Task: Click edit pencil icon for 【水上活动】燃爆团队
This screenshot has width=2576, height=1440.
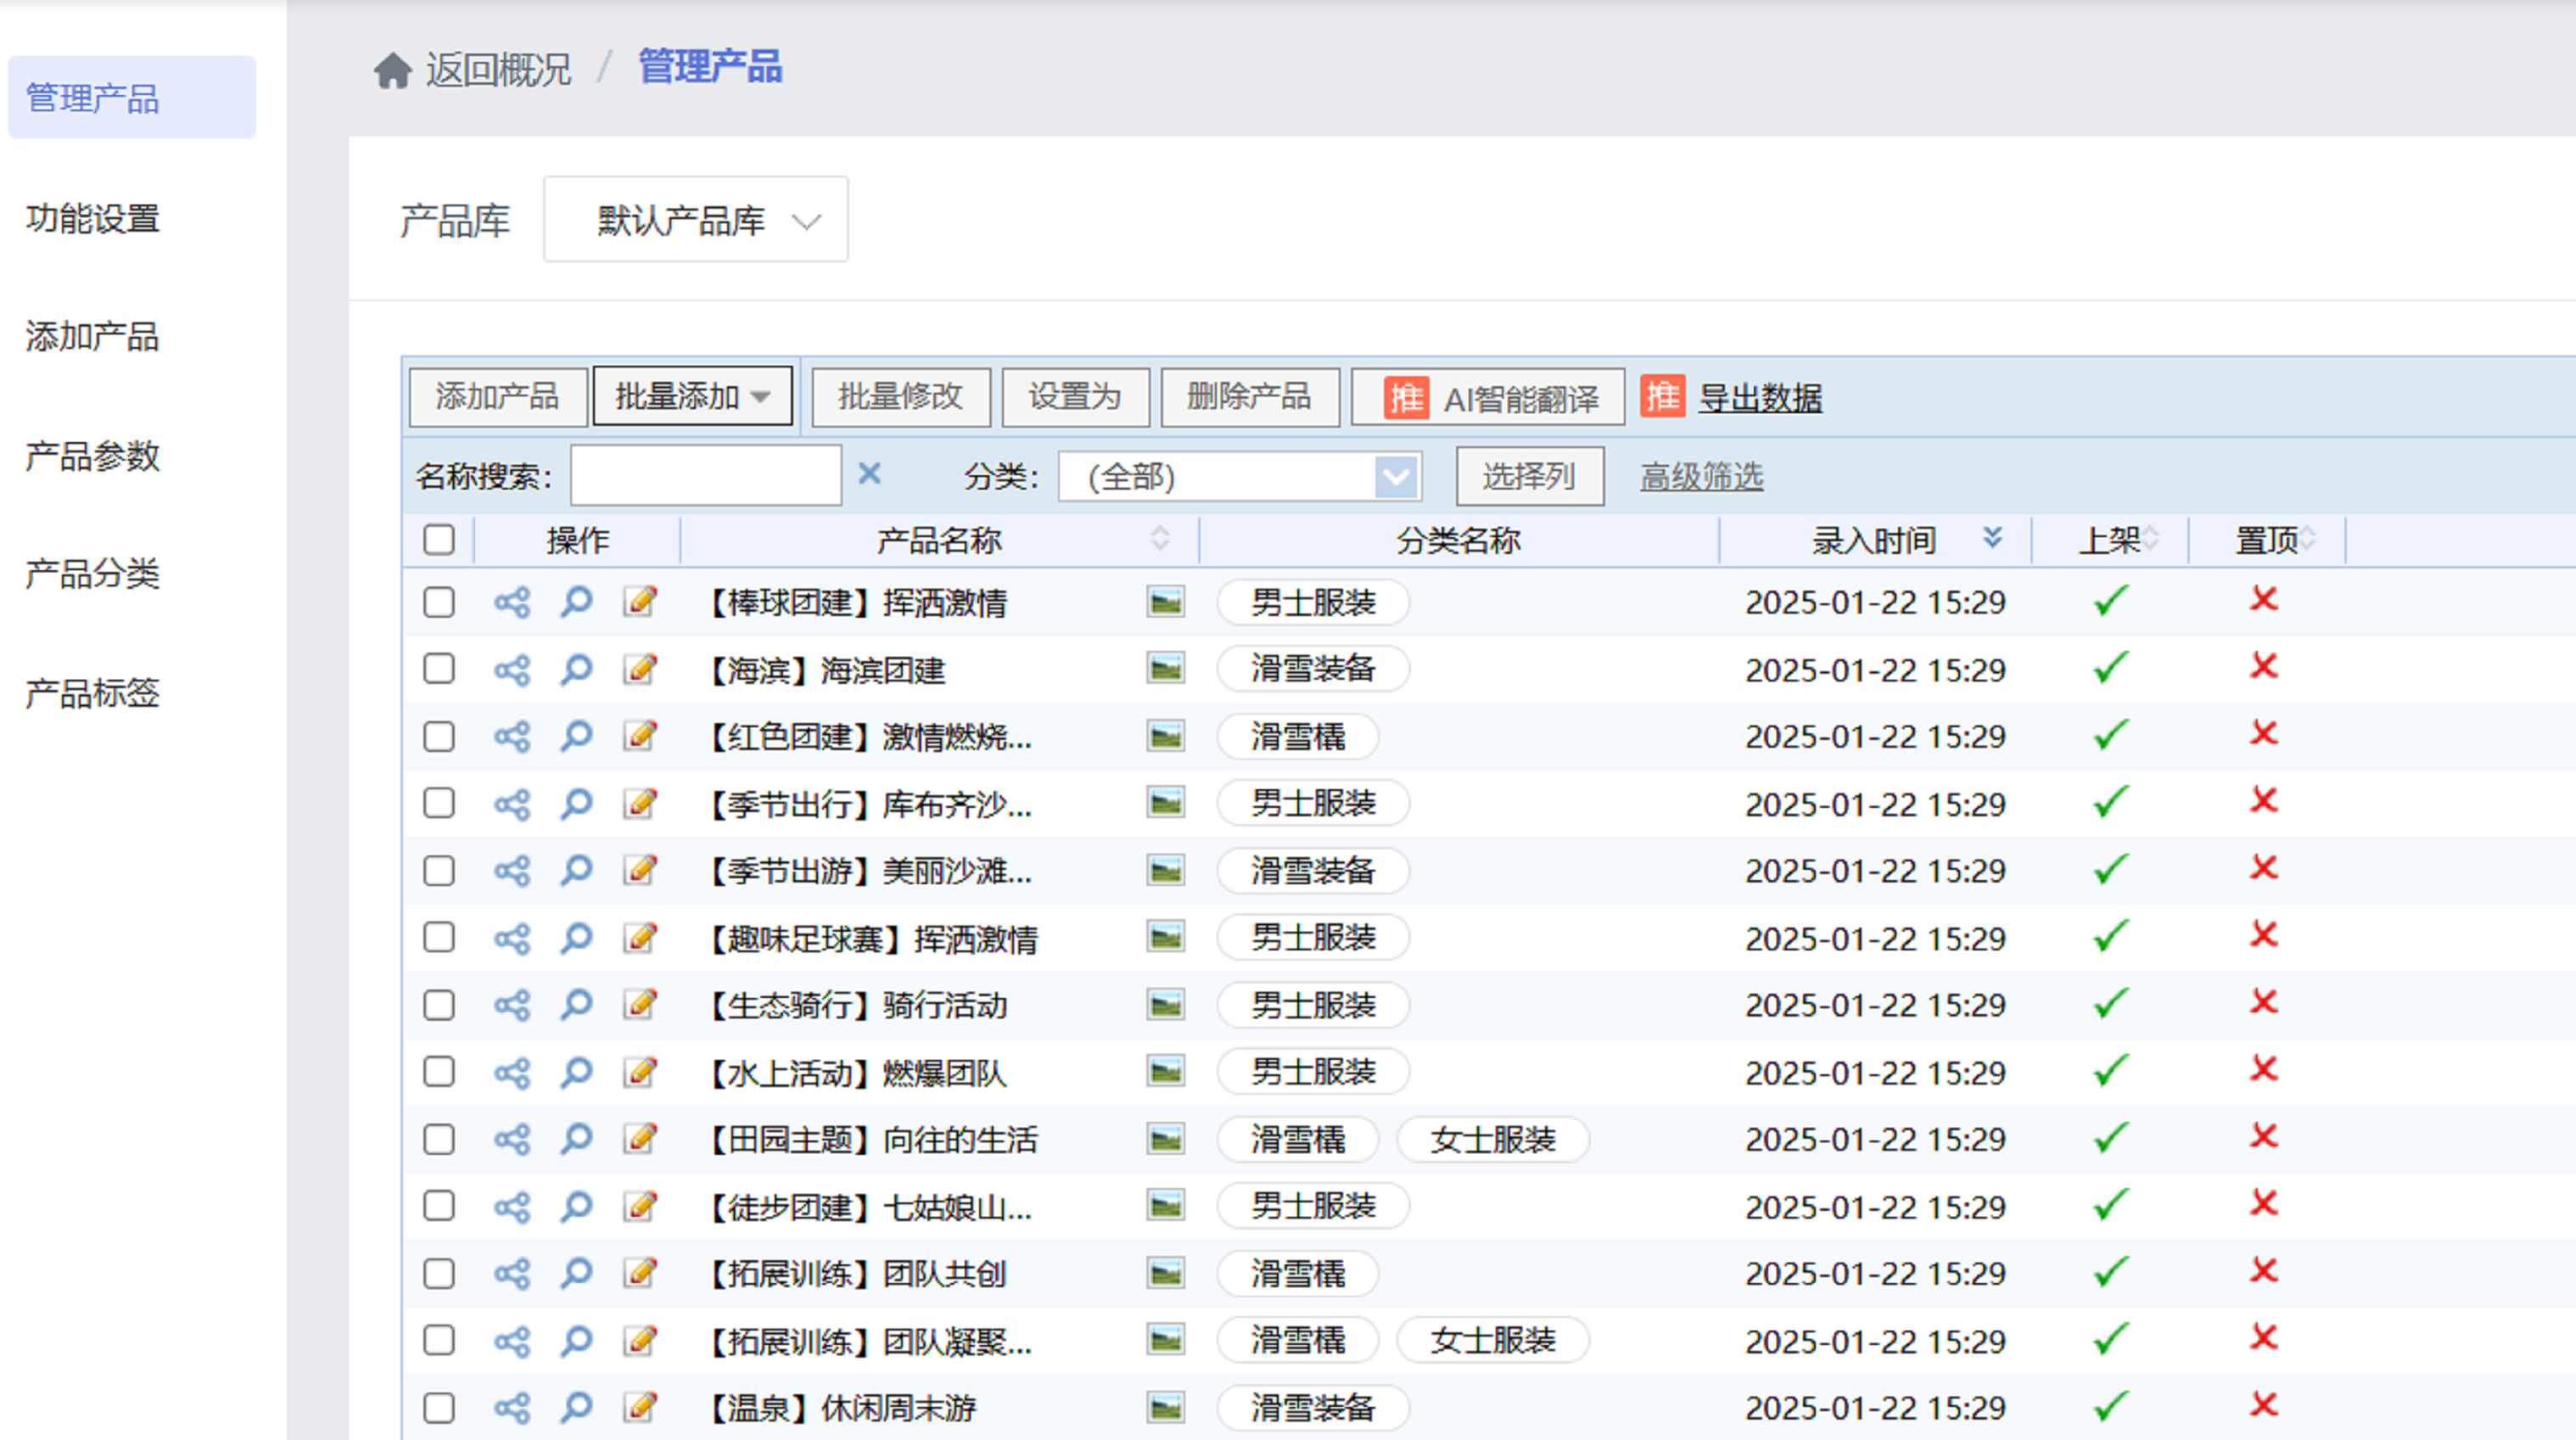Action: 640,1072
